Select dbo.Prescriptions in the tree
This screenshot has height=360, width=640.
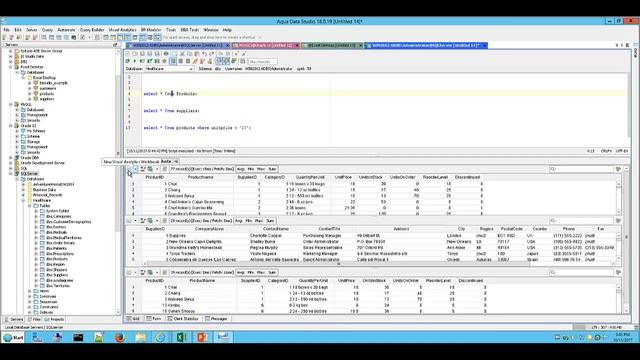[x=60, y=253]
